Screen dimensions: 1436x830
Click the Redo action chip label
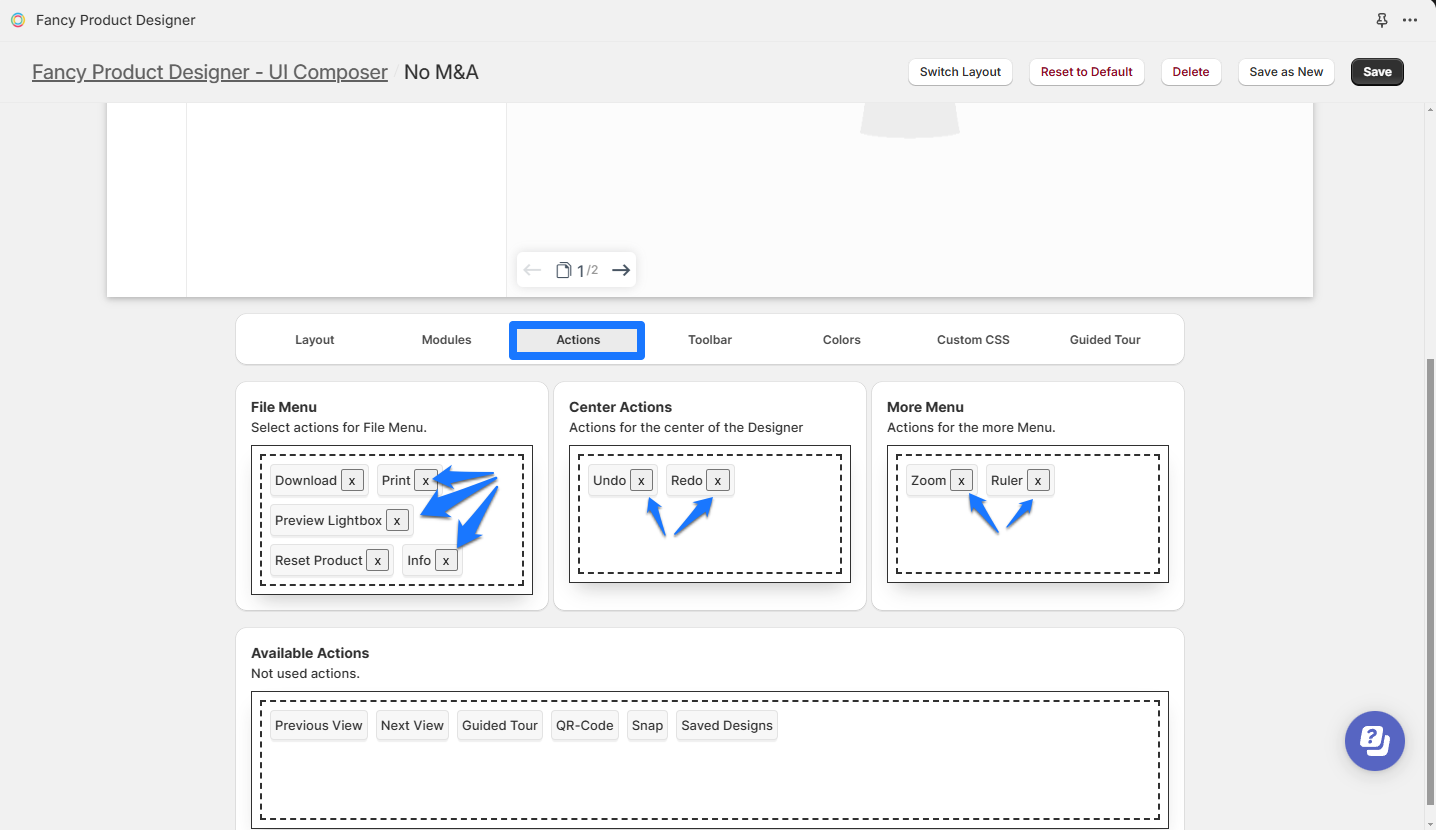tap(687, 481)
